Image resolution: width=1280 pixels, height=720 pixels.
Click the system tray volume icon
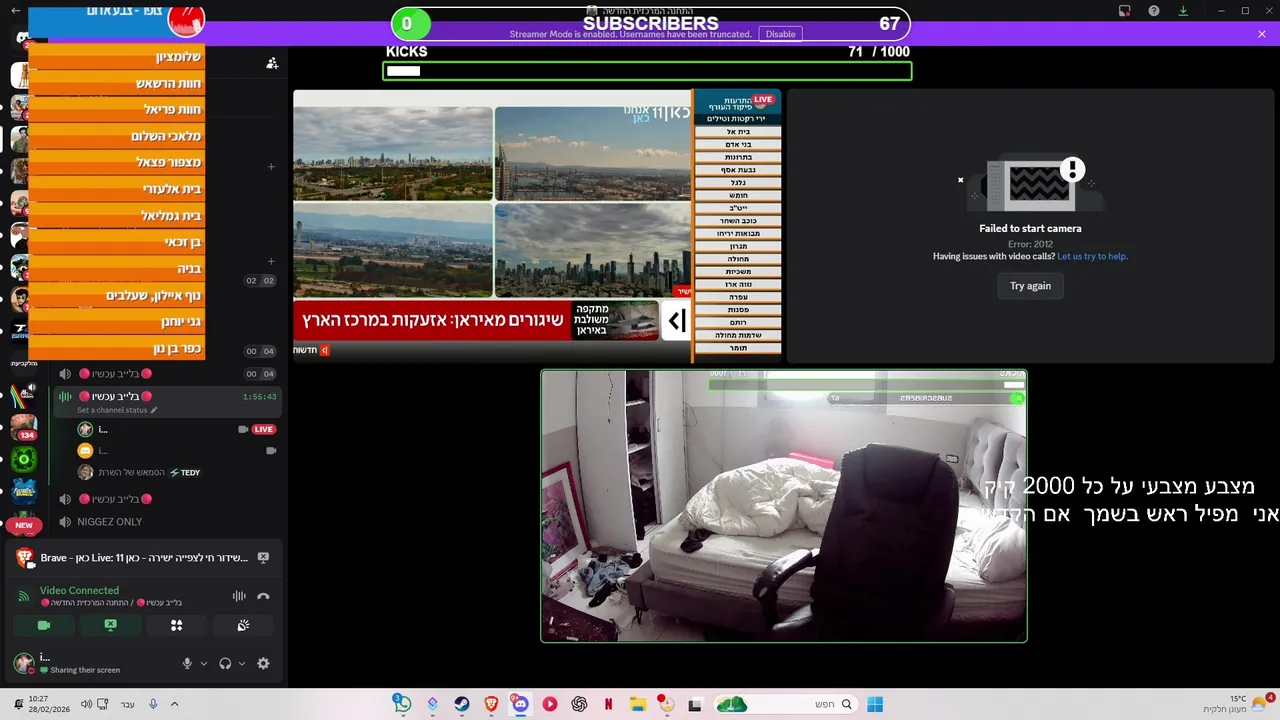(x=87, y=704)
